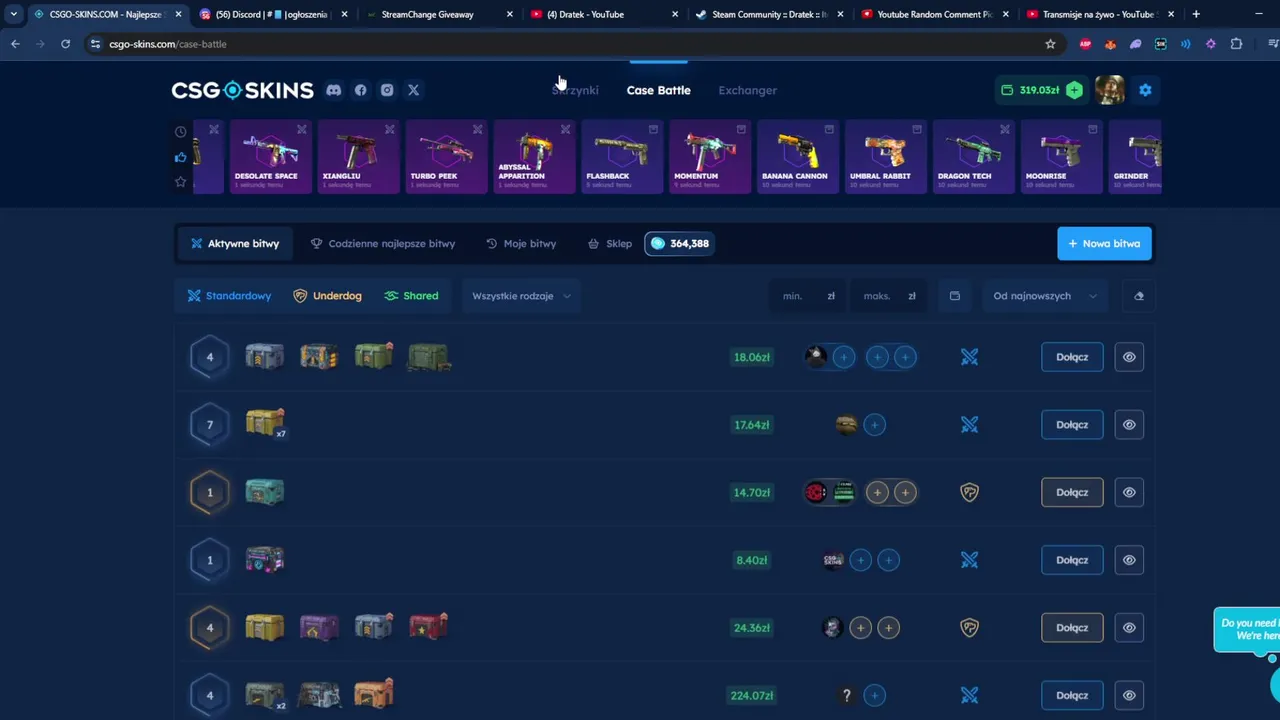
Task: Watch the 224.07zł battle via eye icon
Action: click(1129, 695)
